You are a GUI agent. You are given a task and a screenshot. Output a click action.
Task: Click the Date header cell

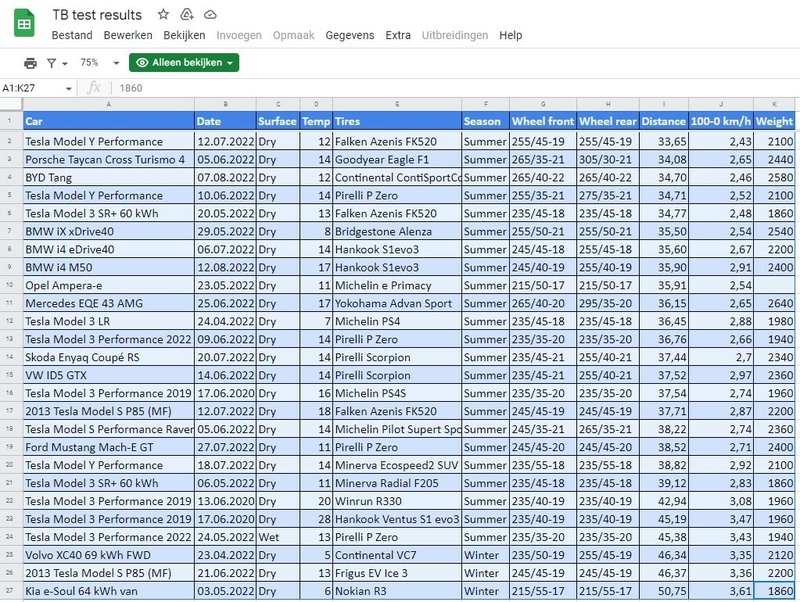[x=225, y=121]
